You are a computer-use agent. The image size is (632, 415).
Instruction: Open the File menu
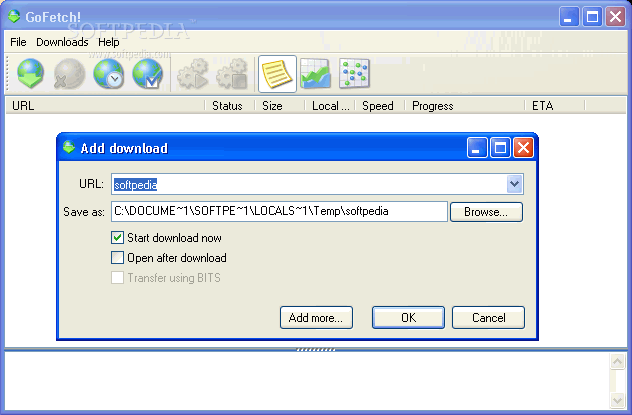click(18, 42)
